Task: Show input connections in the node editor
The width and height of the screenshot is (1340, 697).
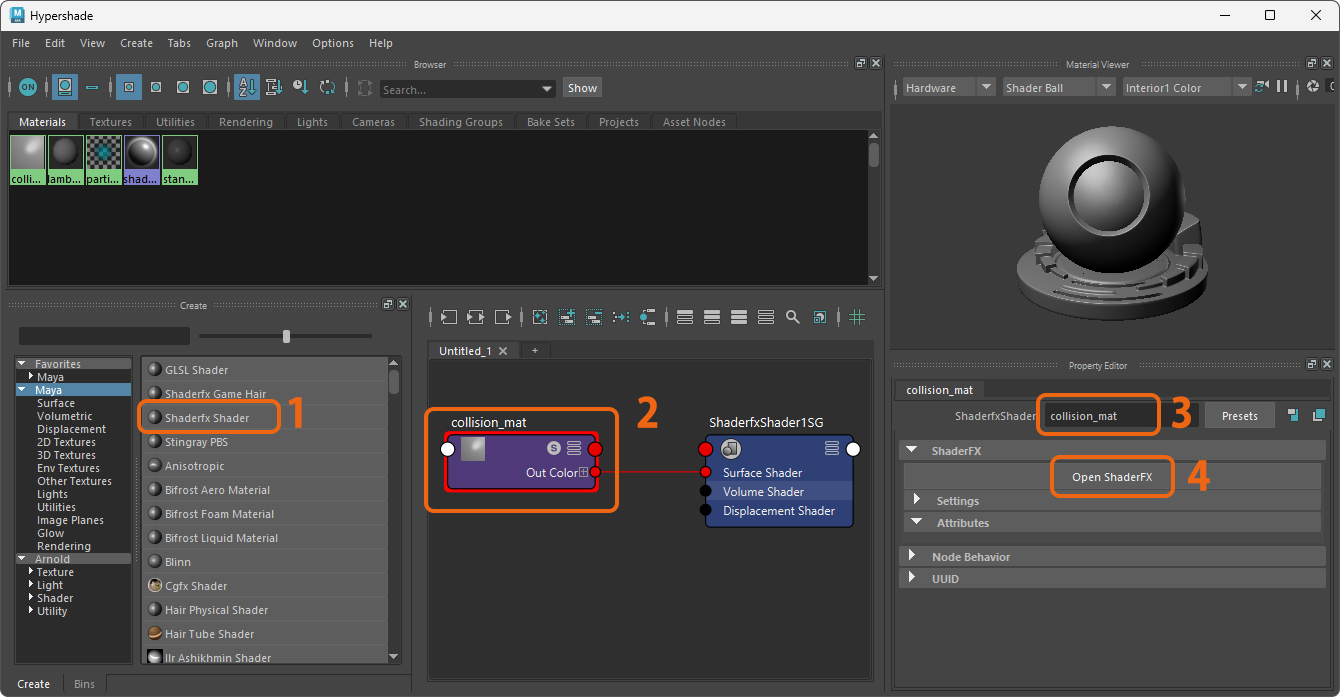Action: coord(448,317)
